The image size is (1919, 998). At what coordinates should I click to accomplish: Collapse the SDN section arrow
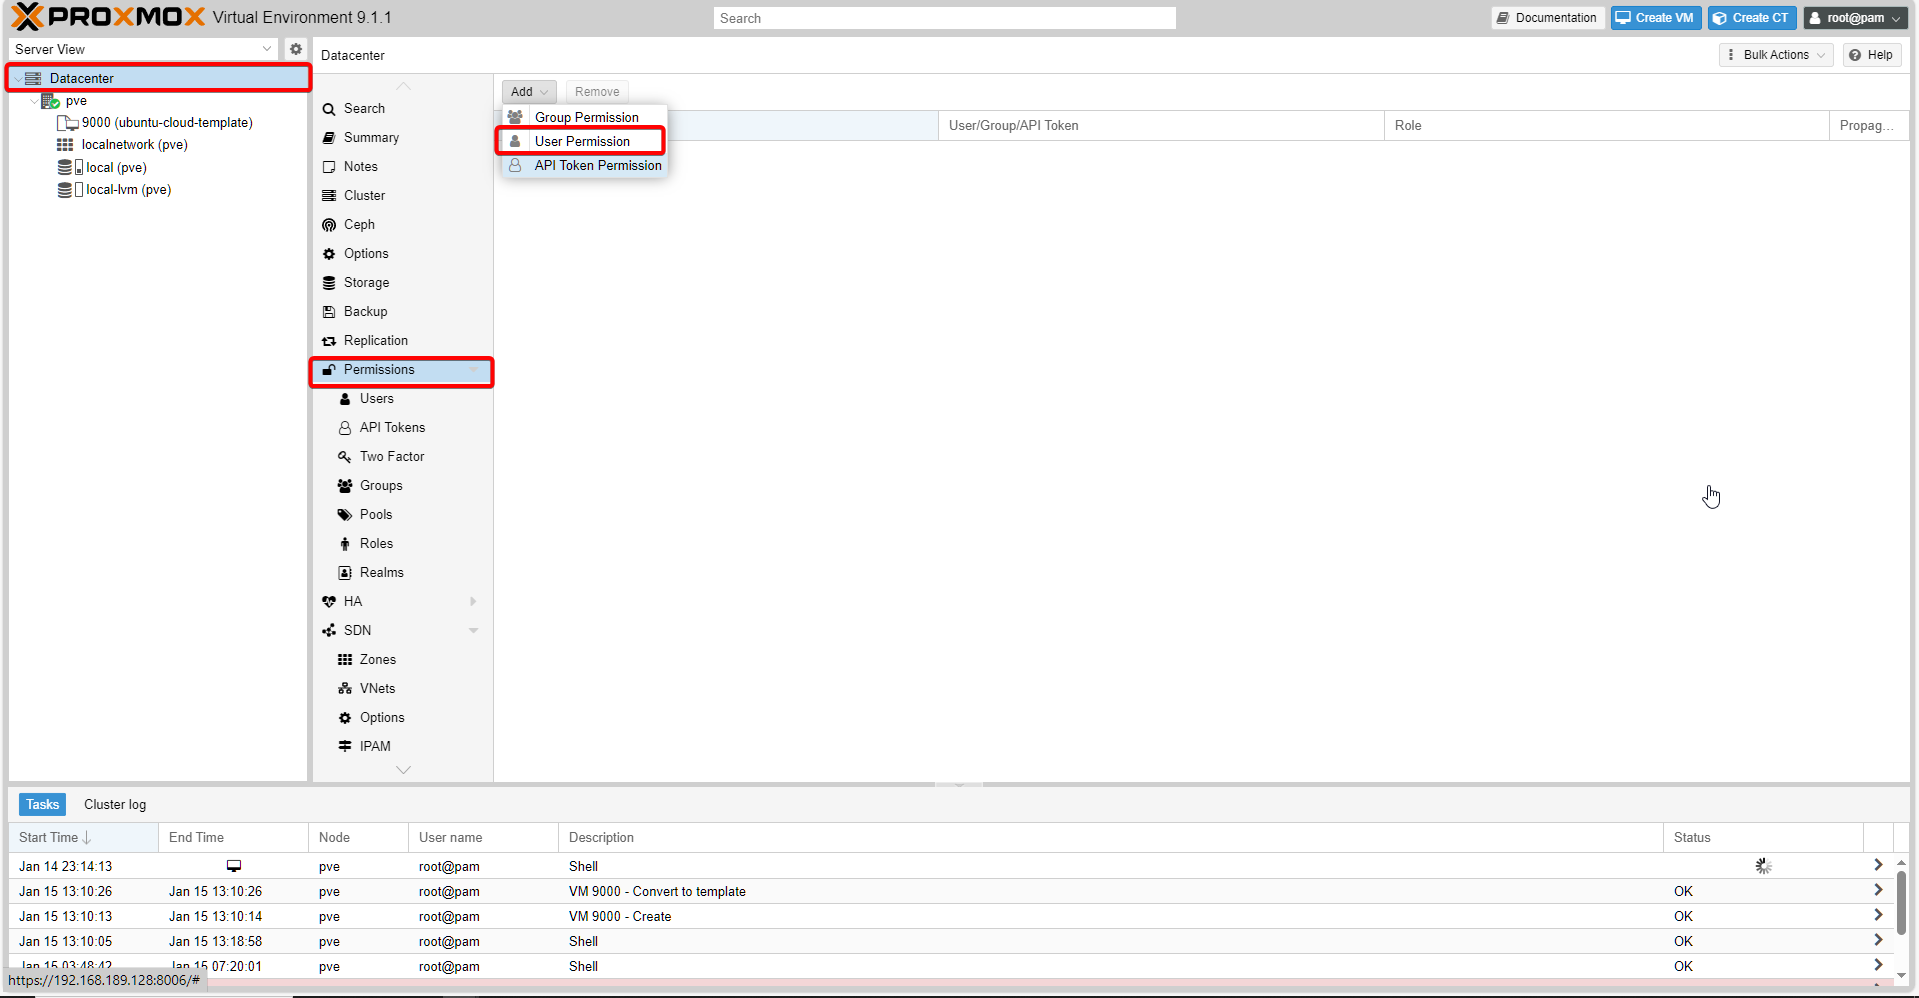point(473,631)
